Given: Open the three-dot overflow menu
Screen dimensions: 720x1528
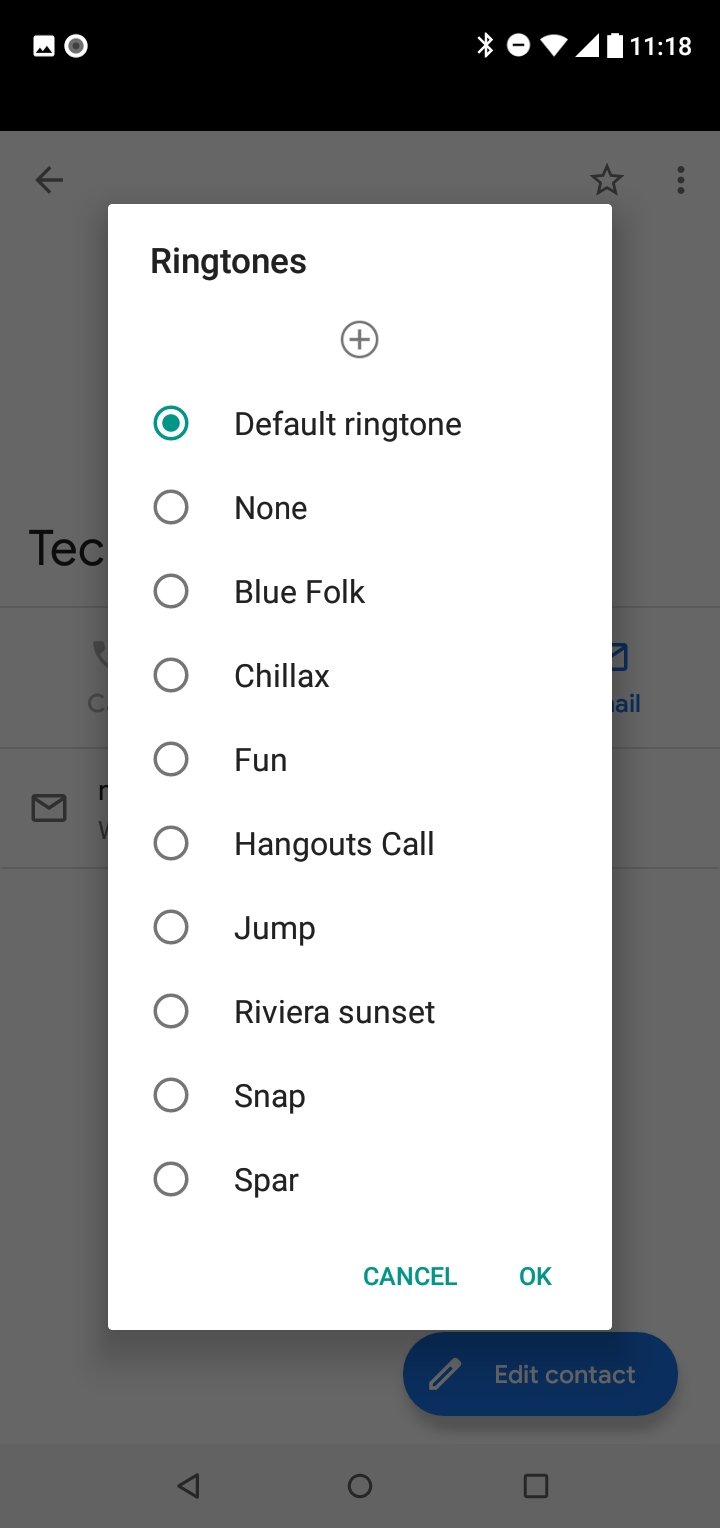Looking at the screenshot, I should point(681,180).
